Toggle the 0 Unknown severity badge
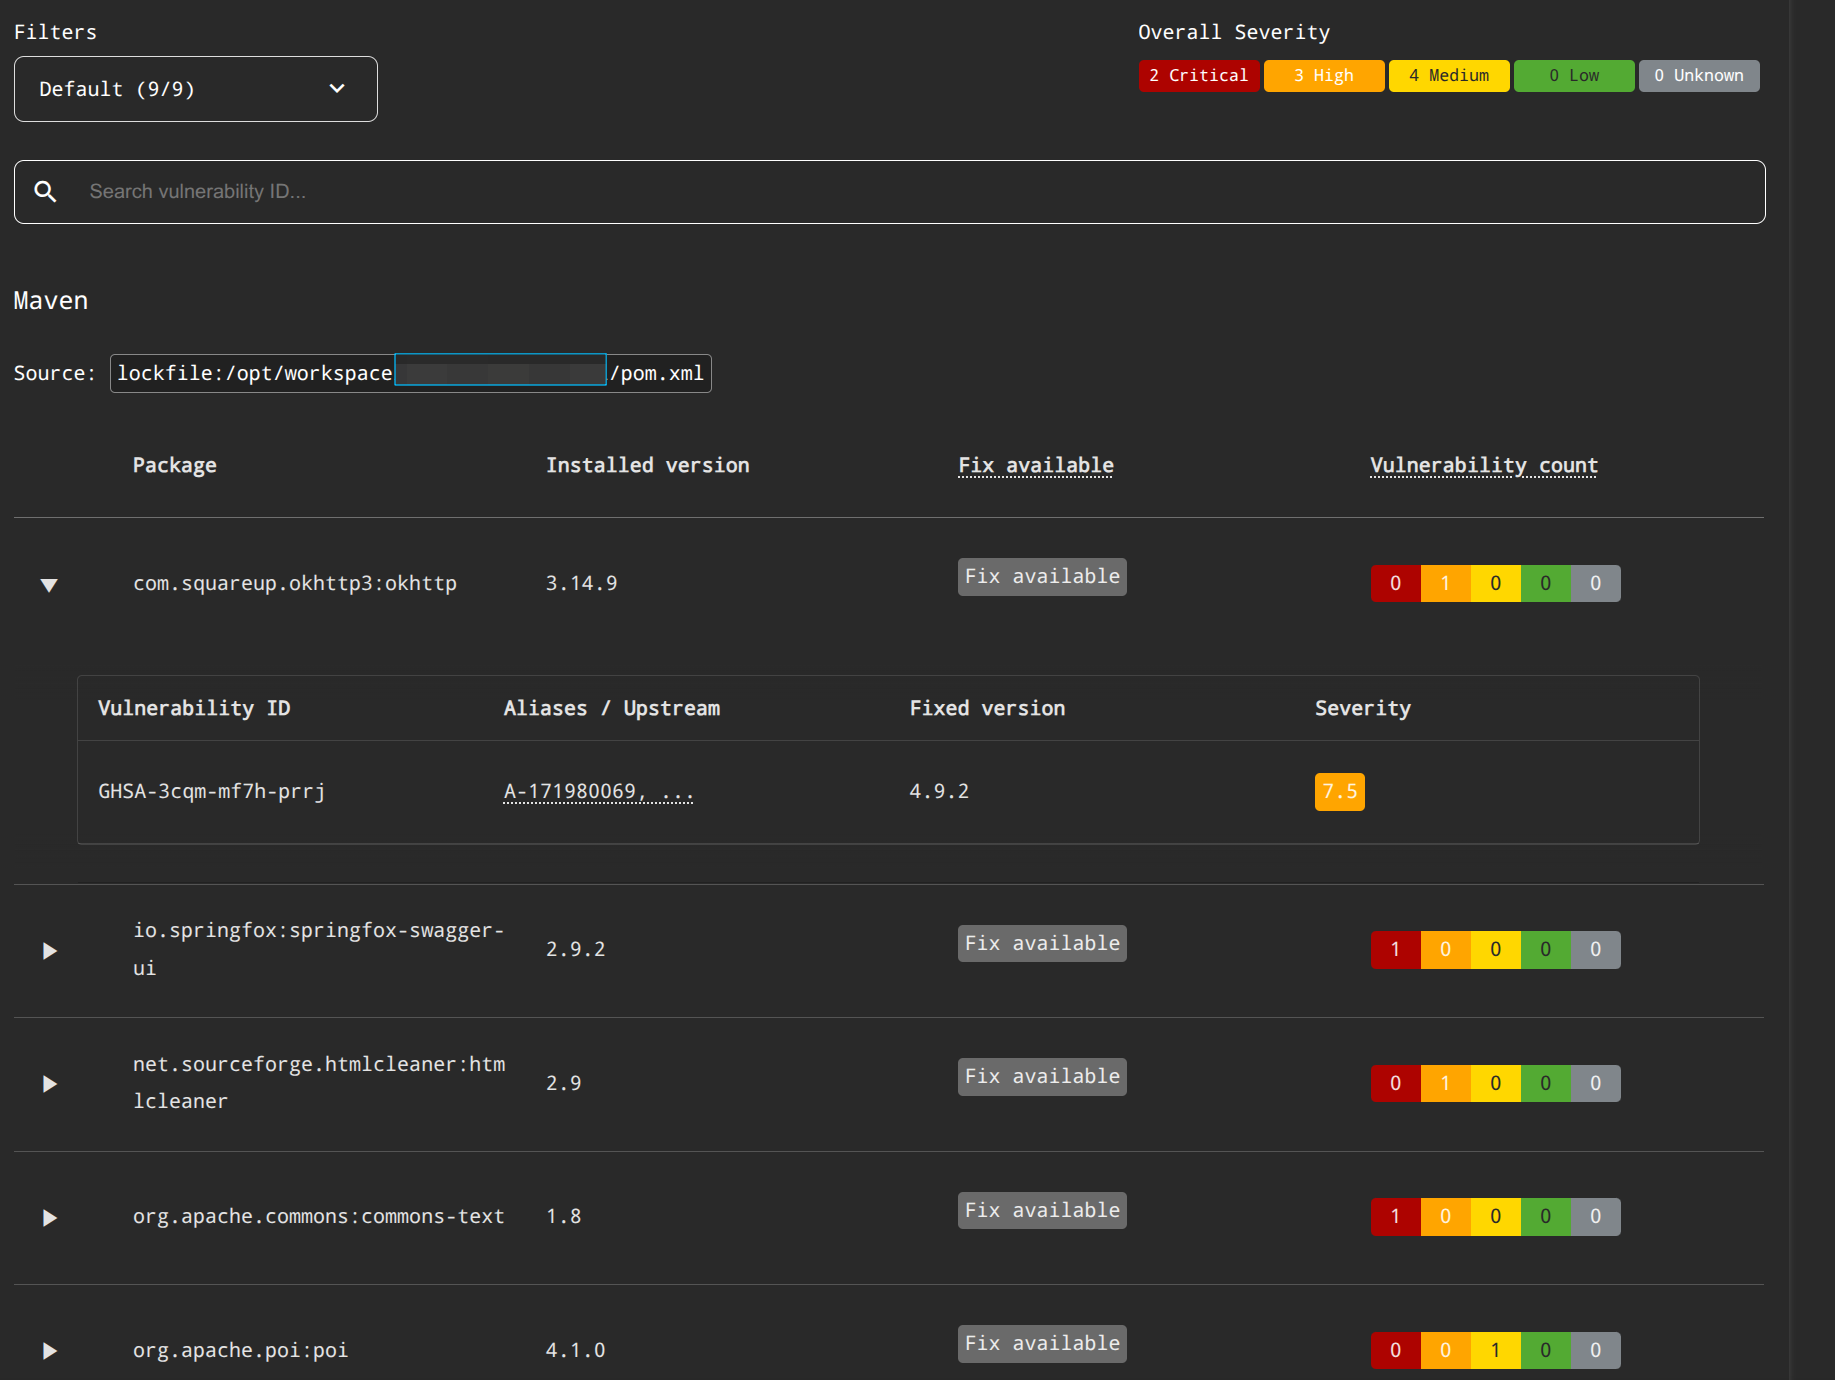This screenshot has height=1380, width=1835. pos(1698,76)
